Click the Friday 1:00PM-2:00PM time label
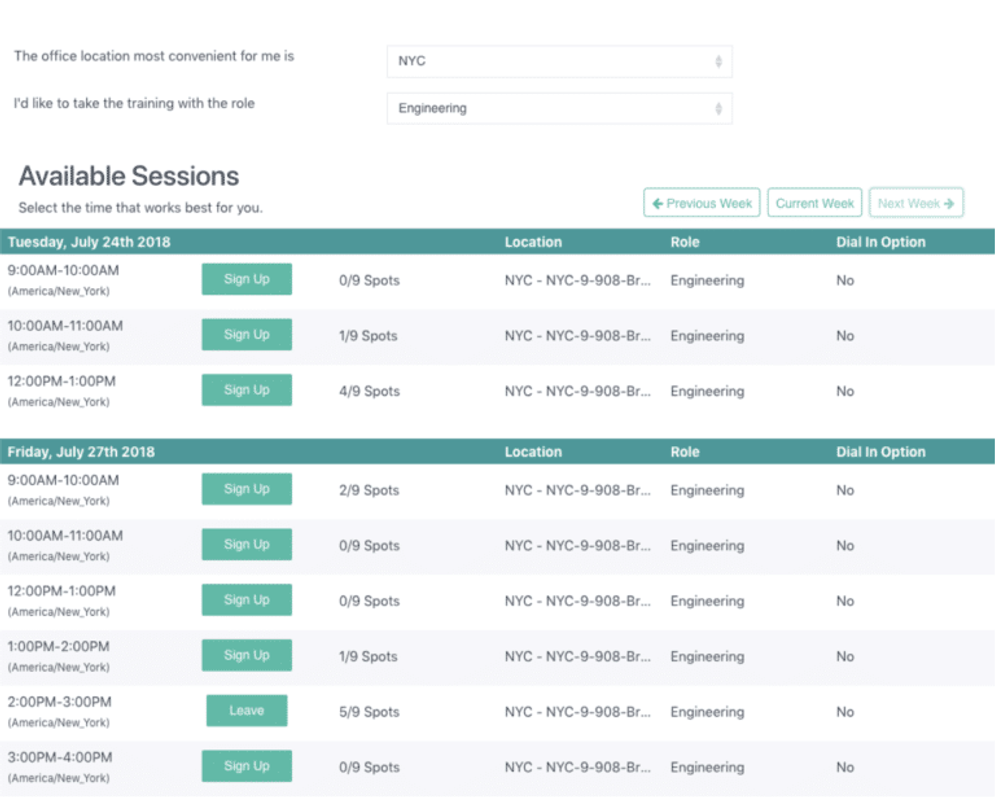Viewport: 995px width, 797px height. click(58, 647)
